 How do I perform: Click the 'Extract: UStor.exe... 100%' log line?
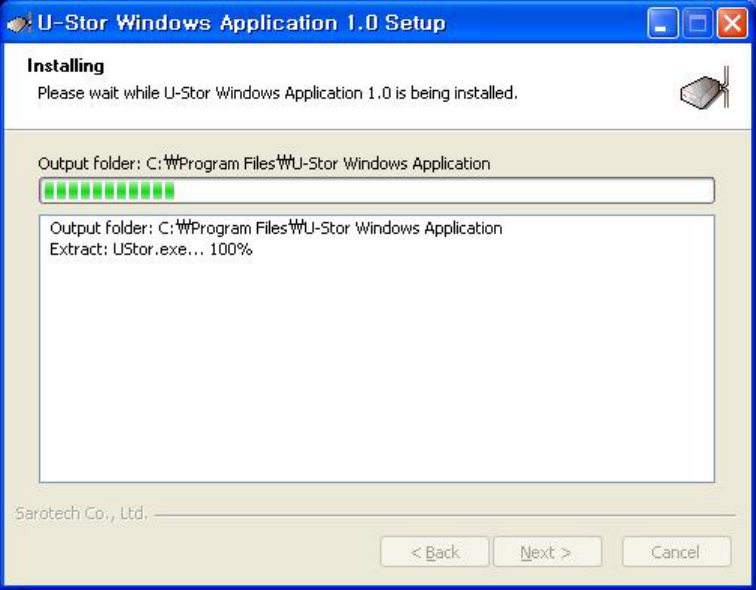[x=151, y=250]
